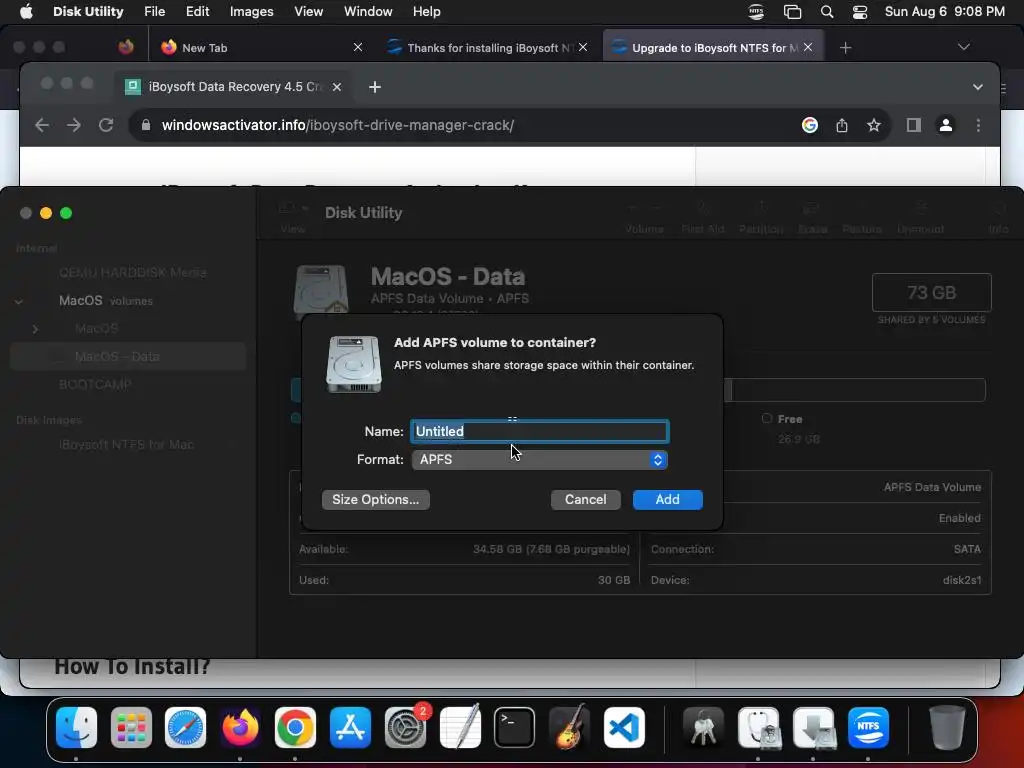
Task: Select iBoysoft NTFS for Mac disk image
Action: (x=128, y=445)
